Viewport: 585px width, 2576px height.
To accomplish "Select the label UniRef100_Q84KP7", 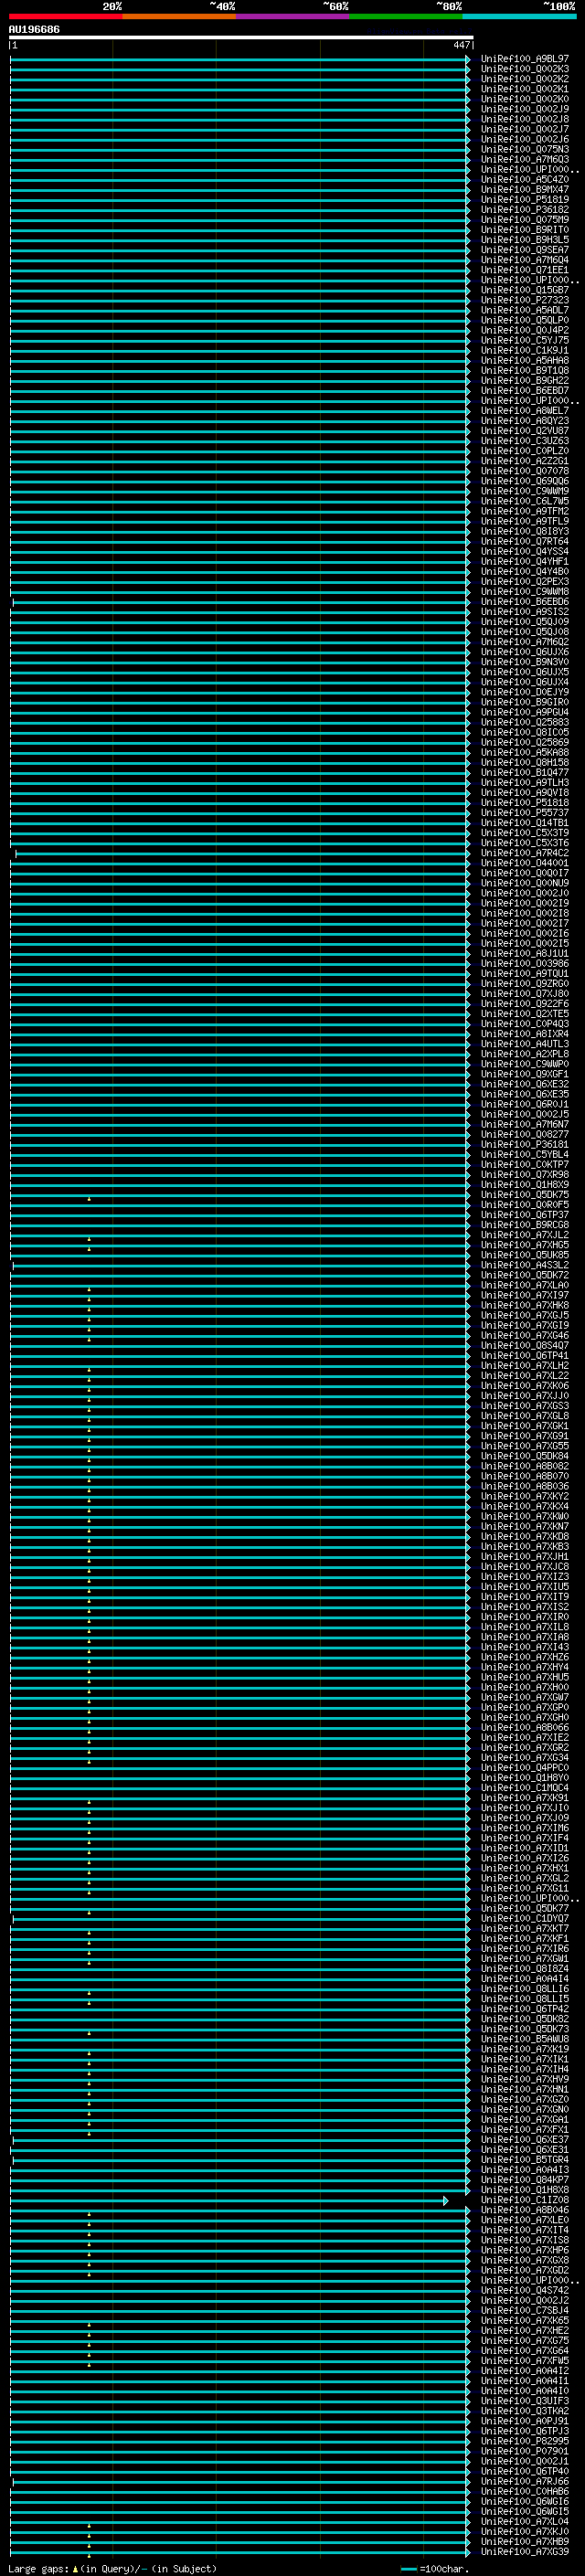I will point(525,2180).
